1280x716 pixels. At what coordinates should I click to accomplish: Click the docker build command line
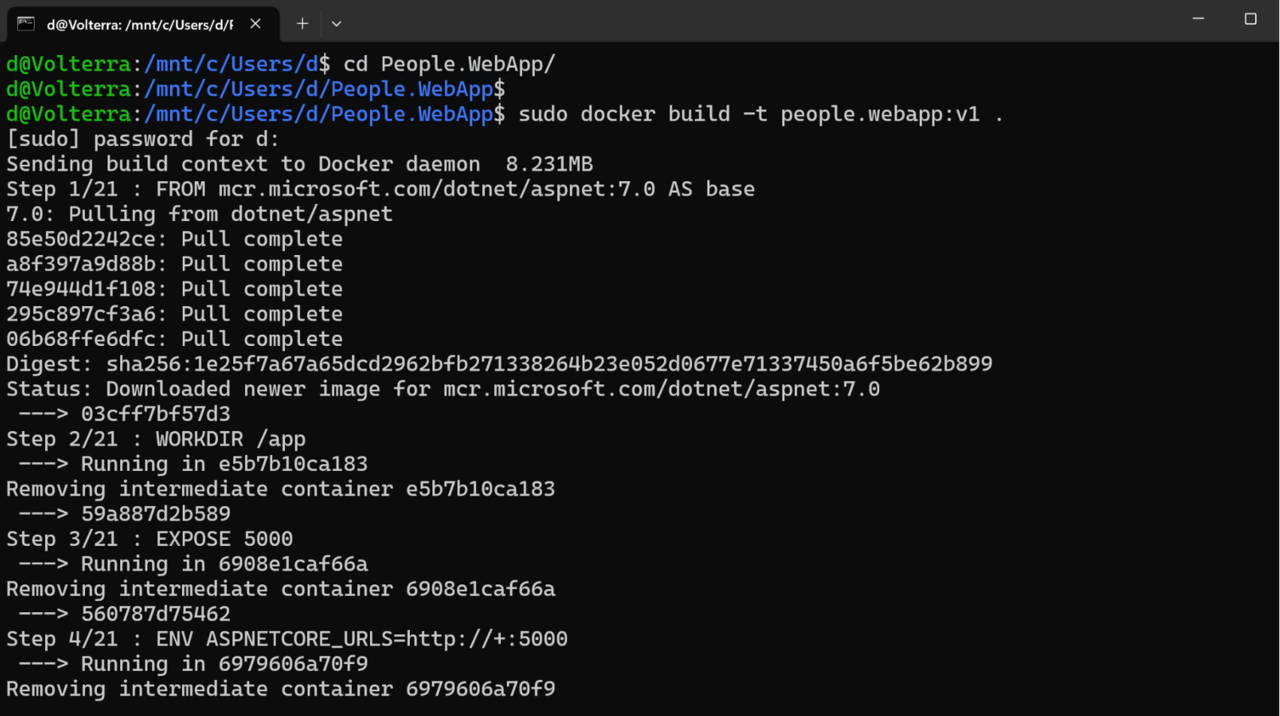(x=760, y=113)
